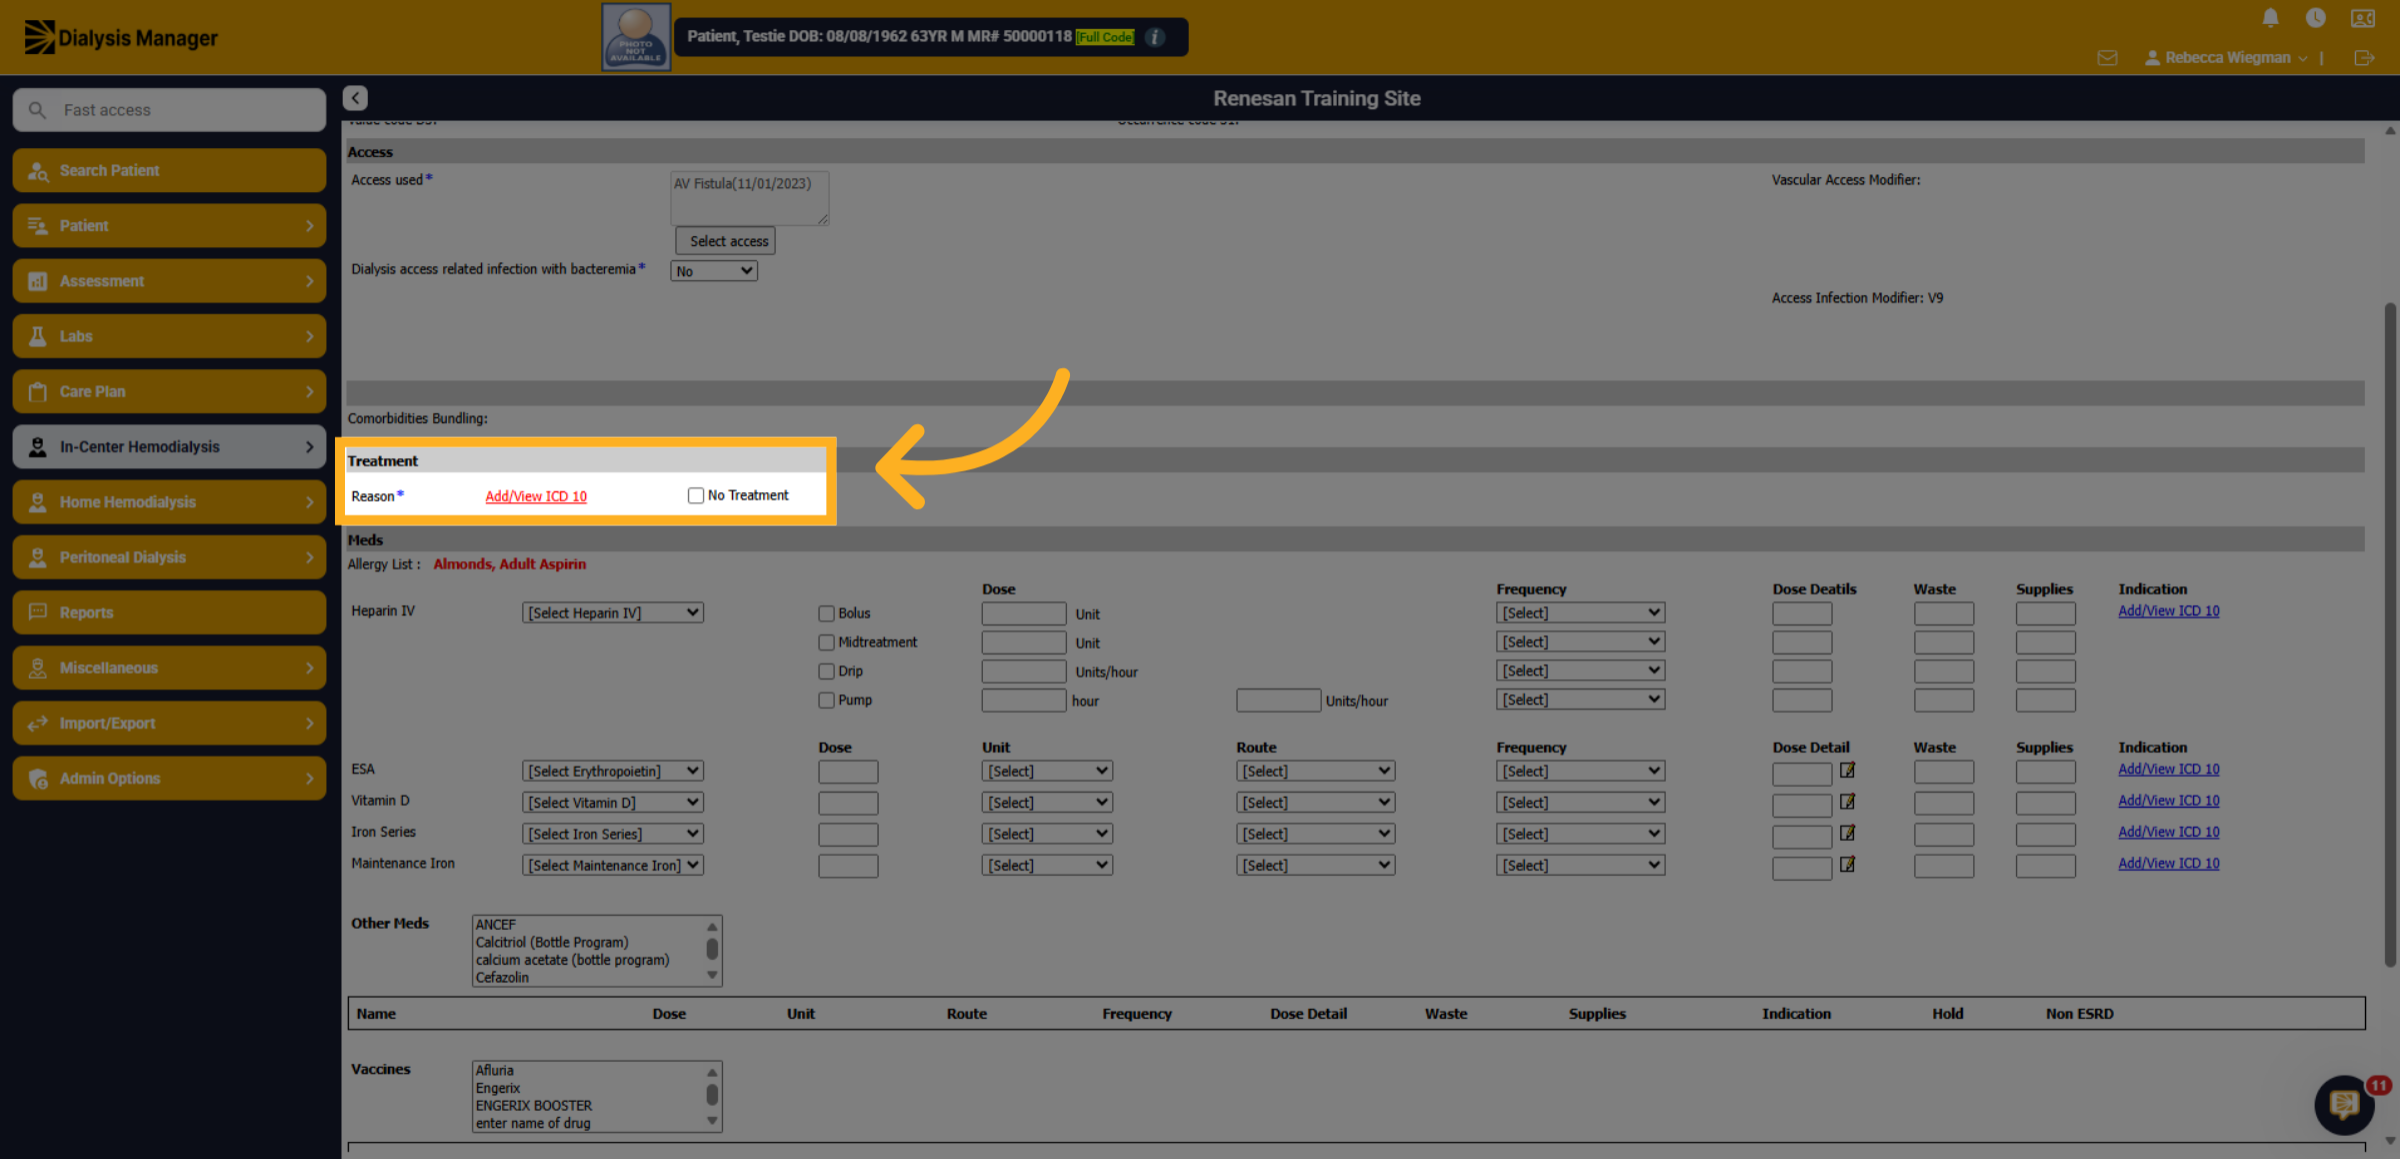Open the clock history icon
Image resolution: width=2400 pixels, height=1159 pixels.
point(2315,18)
